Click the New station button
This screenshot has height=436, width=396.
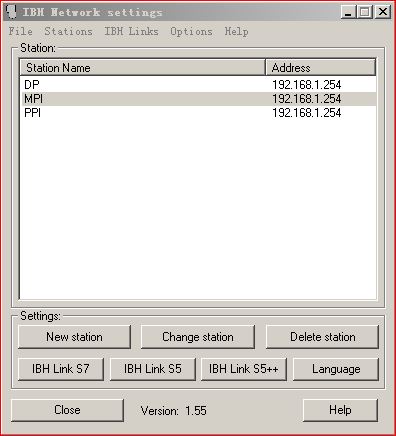(74, 337)
